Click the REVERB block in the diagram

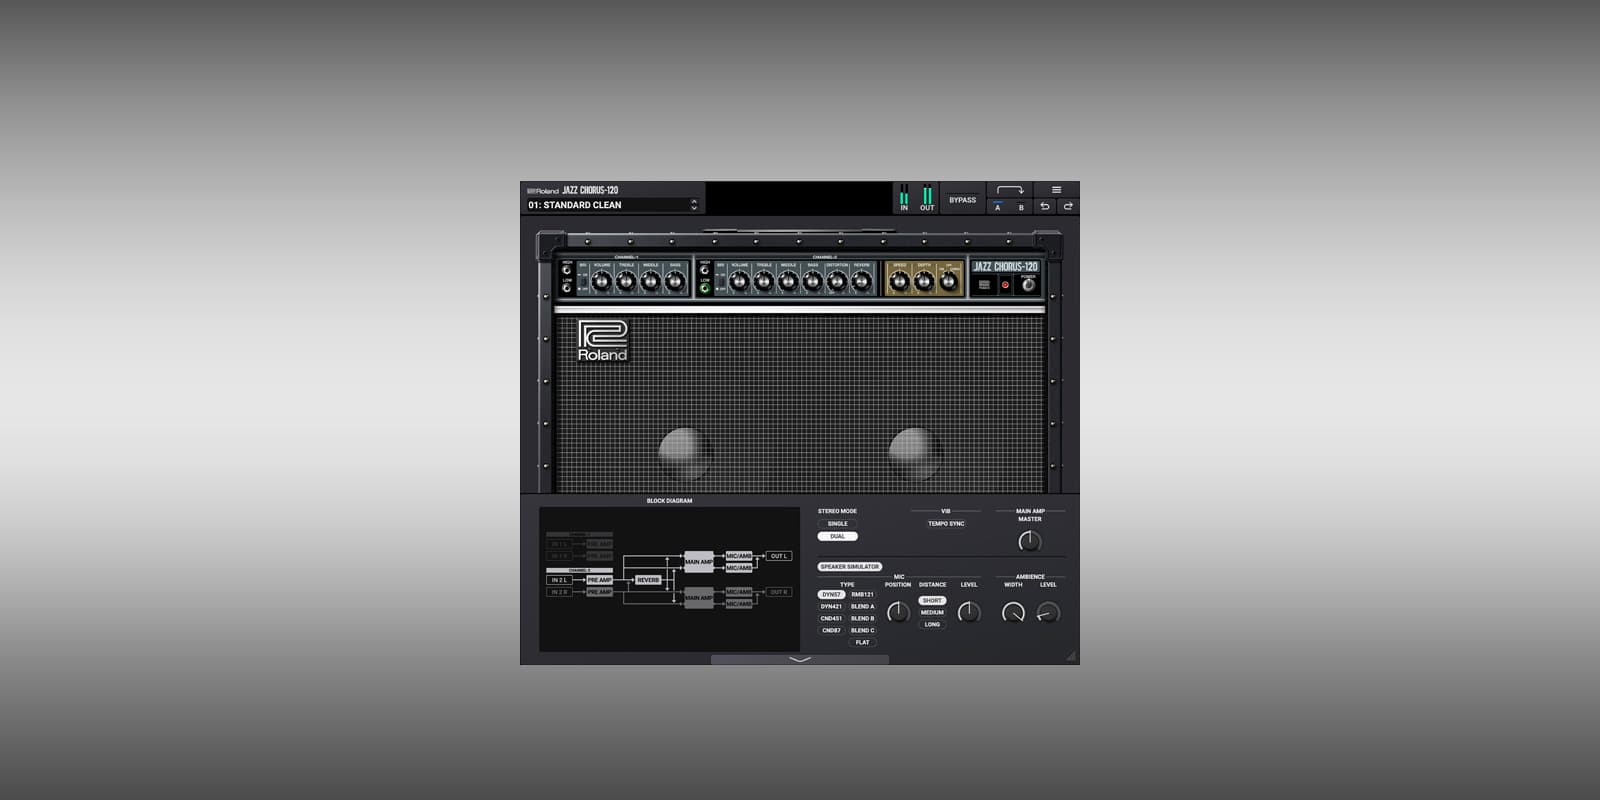click(x=648, y=580)
